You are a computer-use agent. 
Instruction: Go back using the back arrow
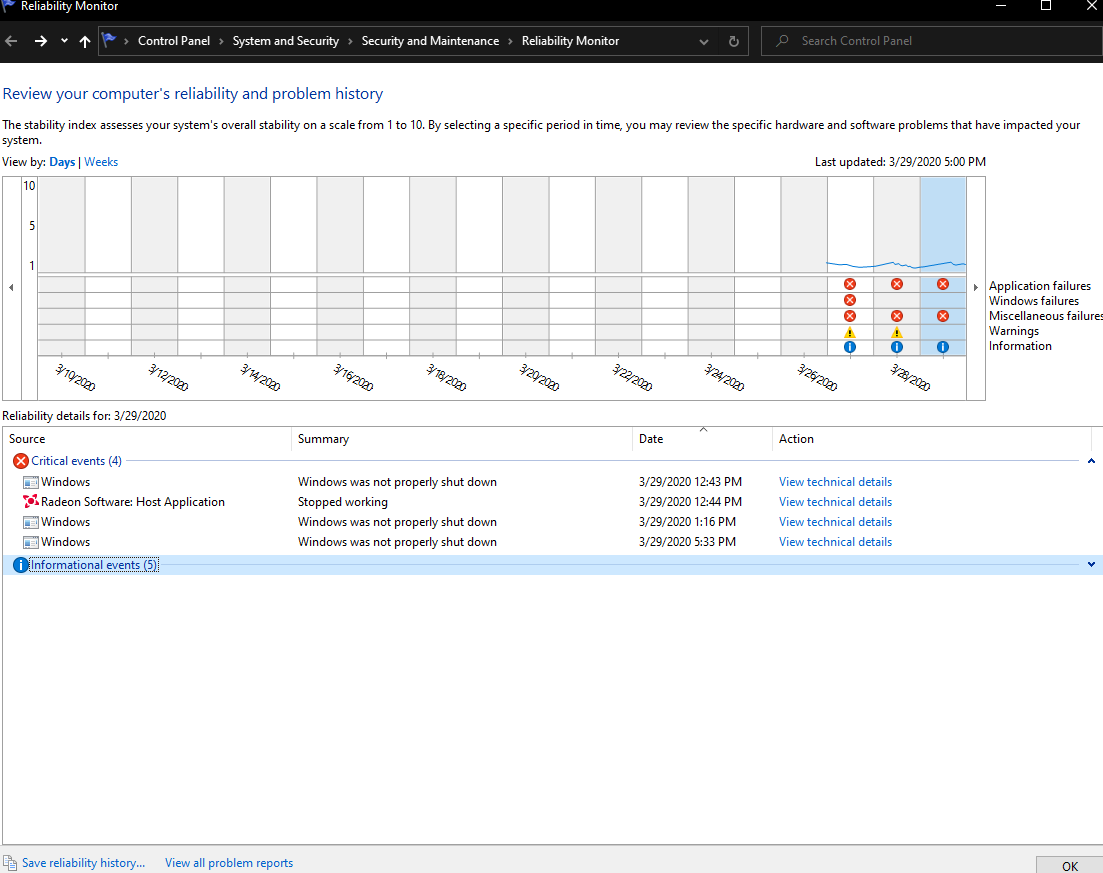[x=11, y=41]
